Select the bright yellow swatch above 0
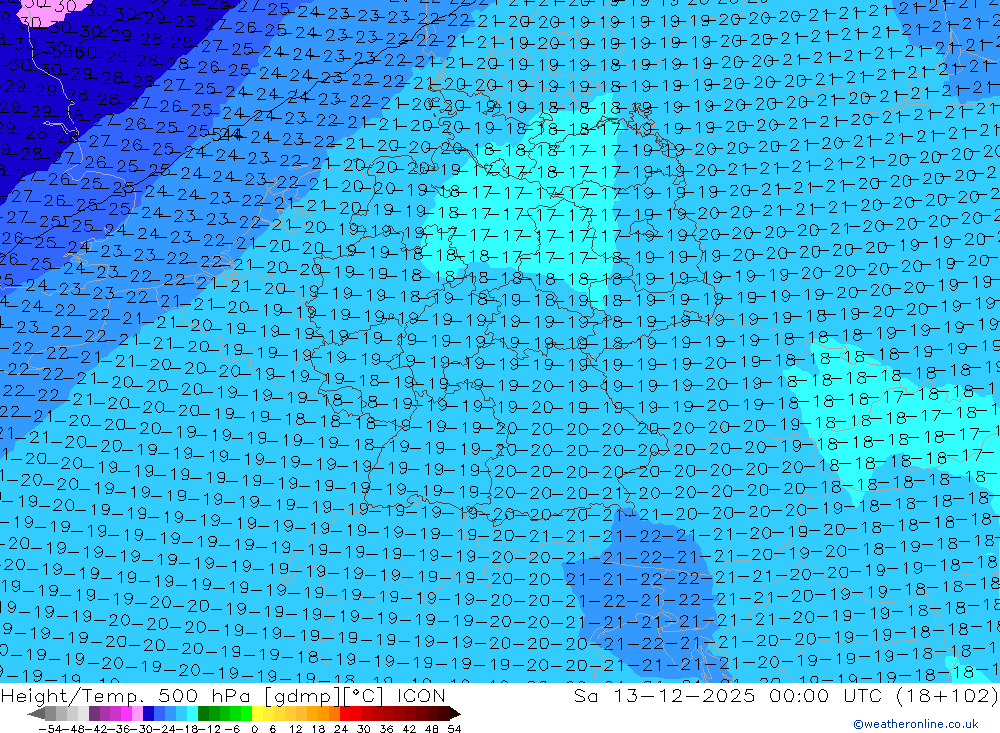The width and height of the screenshot is (1000, 733). coord(258,714)
